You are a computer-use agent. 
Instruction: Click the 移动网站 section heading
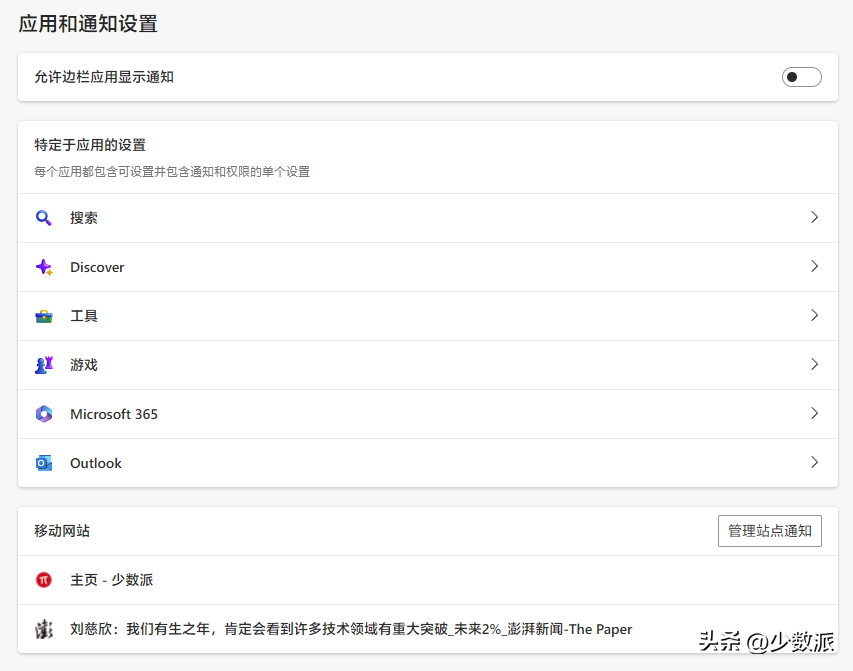point(62,531)
